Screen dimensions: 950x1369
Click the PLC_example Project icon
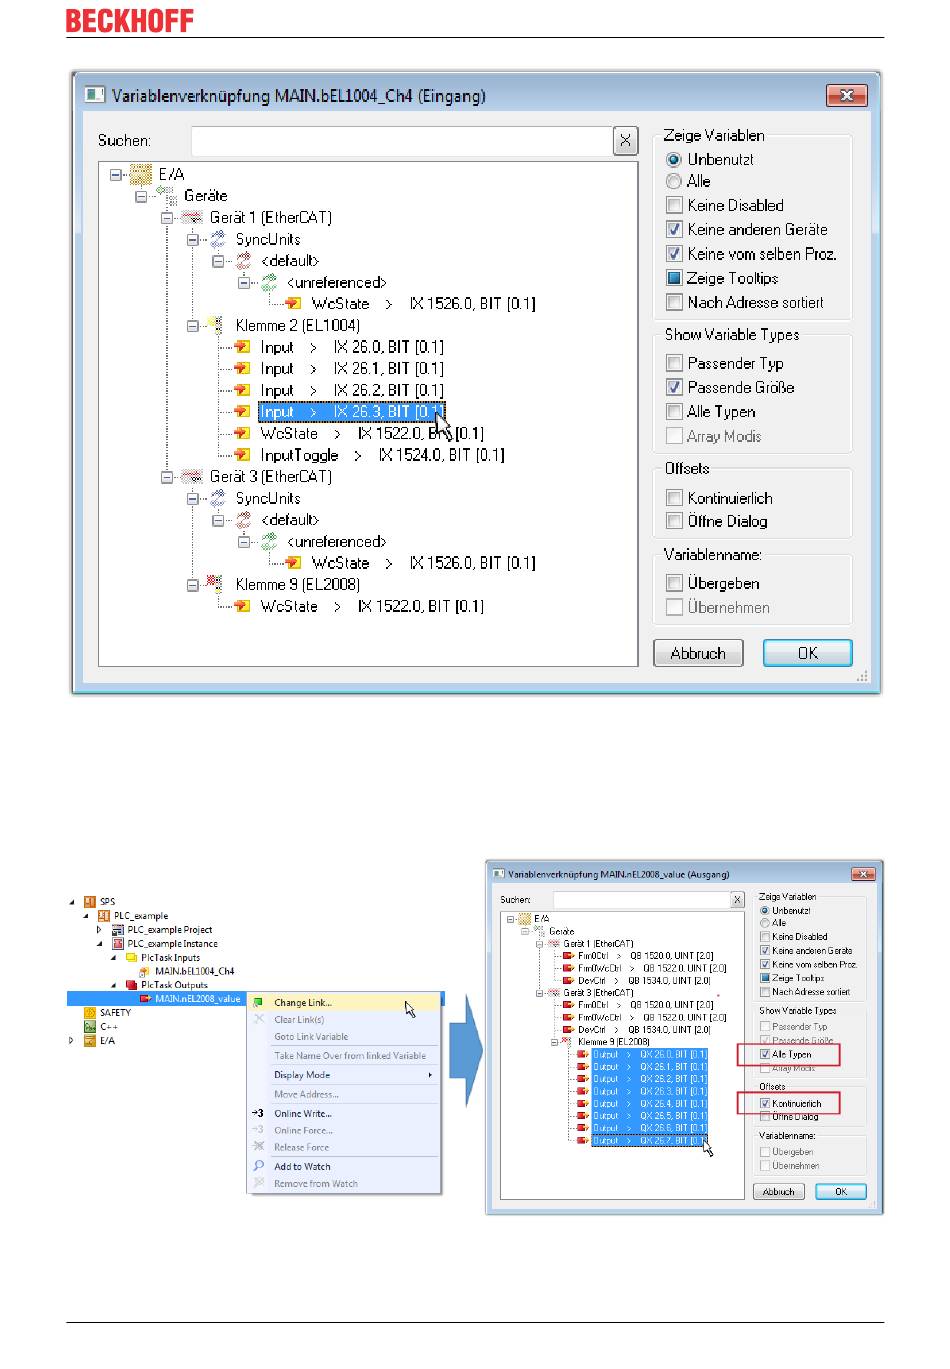pyautogui.click(x=118, y=929)
